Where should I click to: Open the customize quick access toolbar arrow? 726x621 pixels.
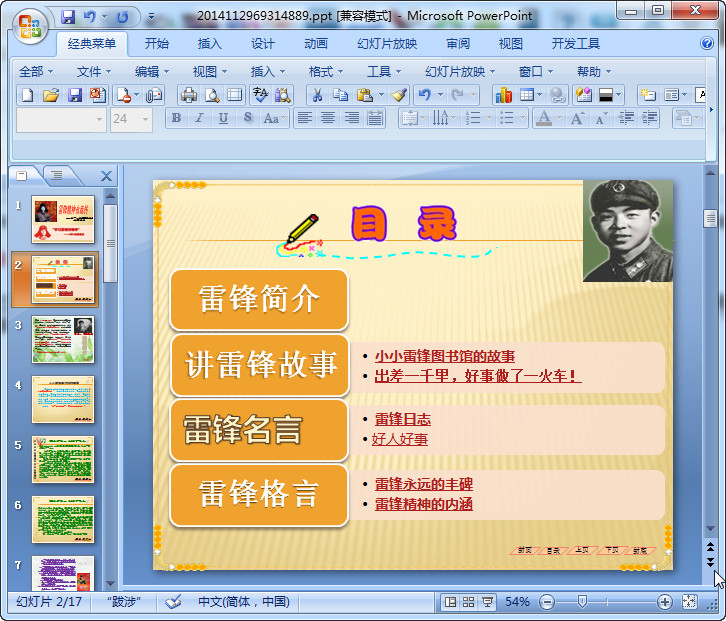point(151,17)
